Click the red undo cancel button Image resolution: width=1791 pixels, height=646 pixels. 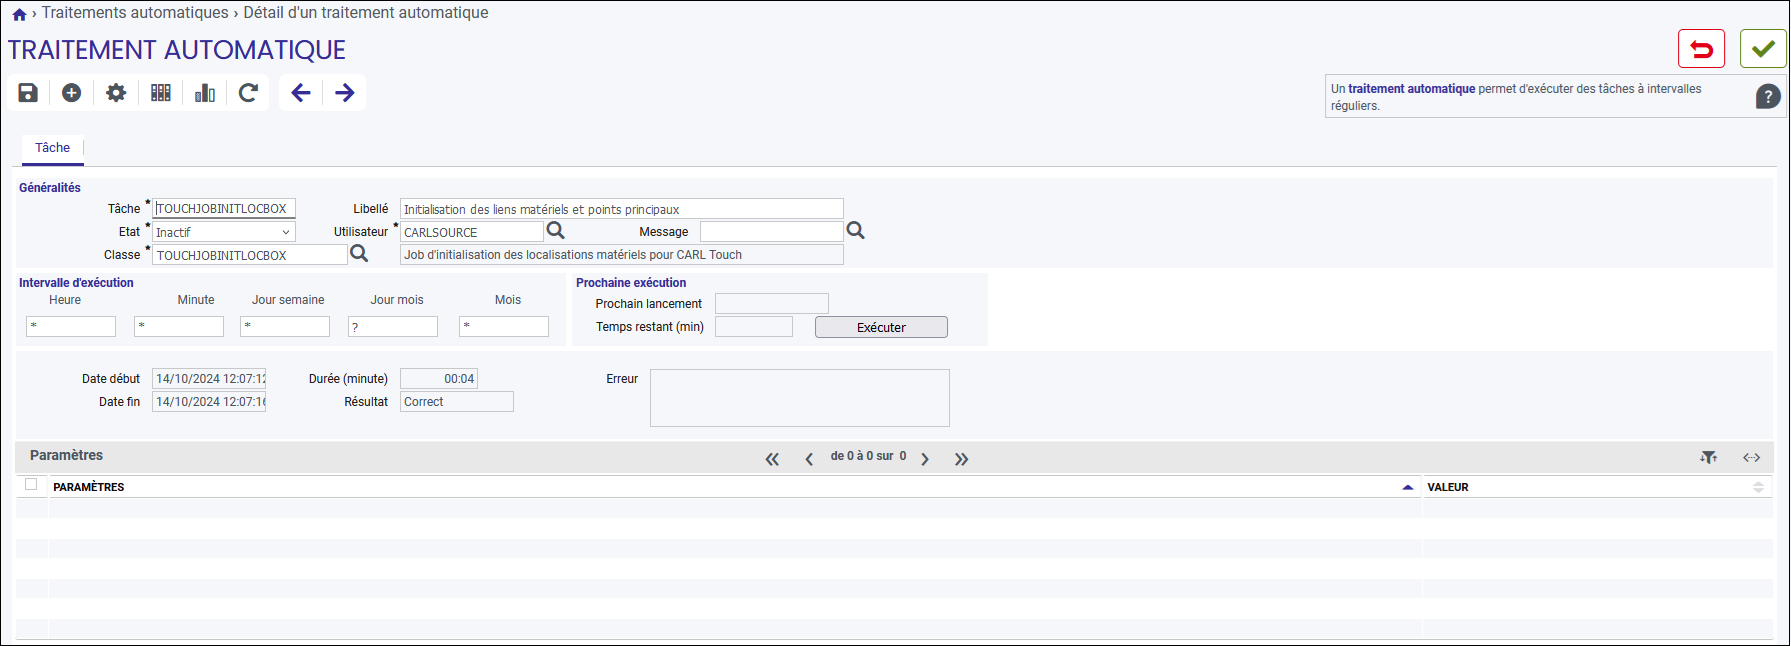(x=1701, y=49)
